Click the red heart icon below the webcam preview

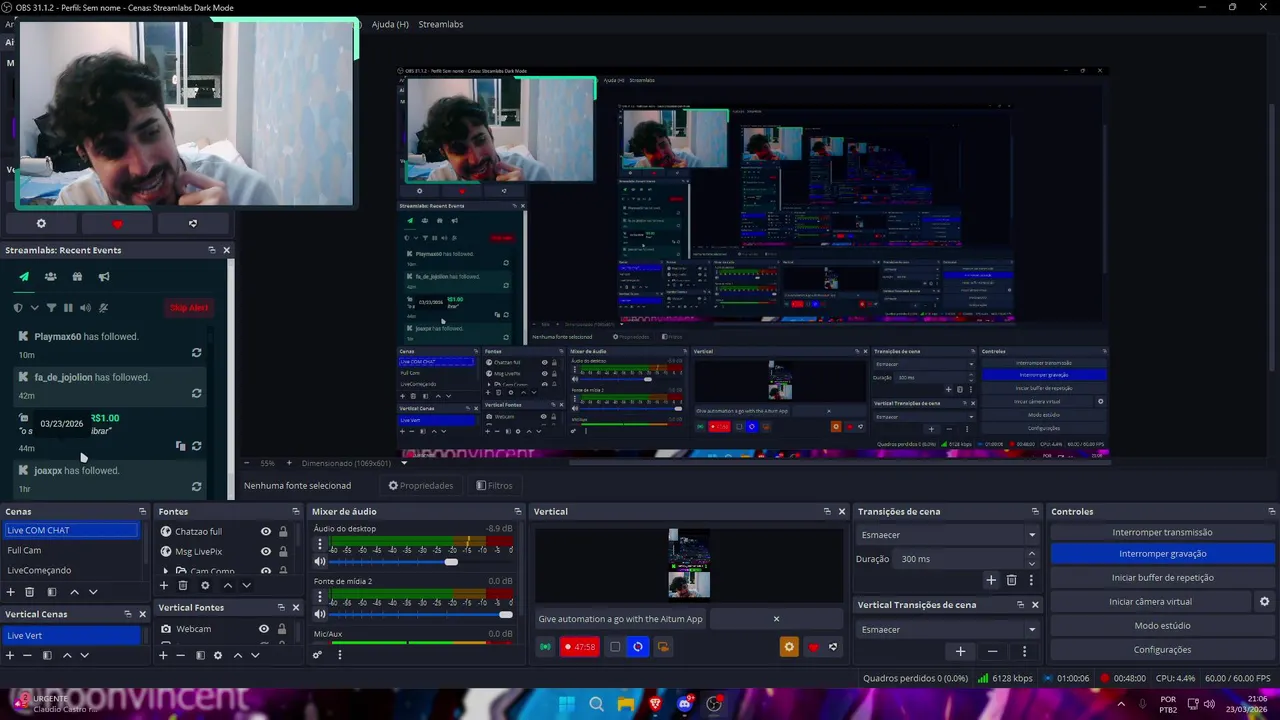point(117,224)
